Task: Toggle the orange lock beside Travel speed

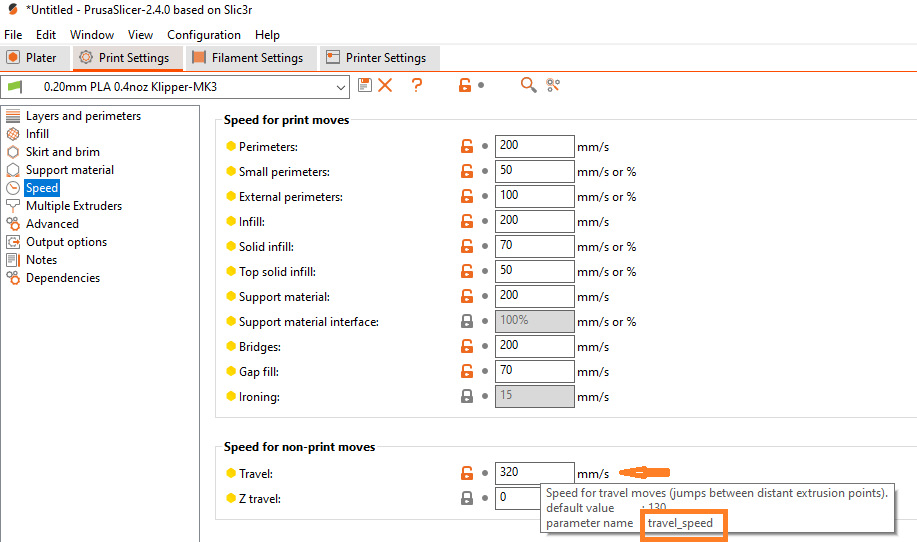Action: point(466,473)
